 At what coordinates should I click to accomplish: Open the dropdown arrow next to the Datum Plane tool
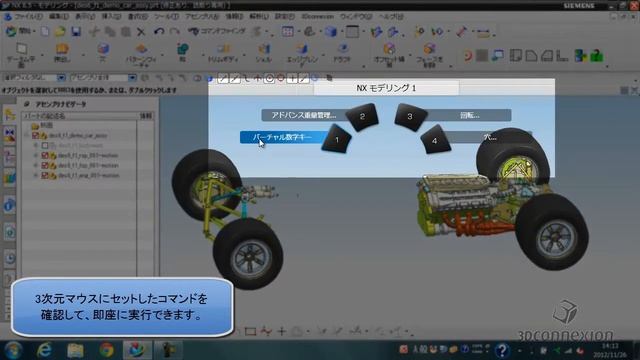[42, 55]
